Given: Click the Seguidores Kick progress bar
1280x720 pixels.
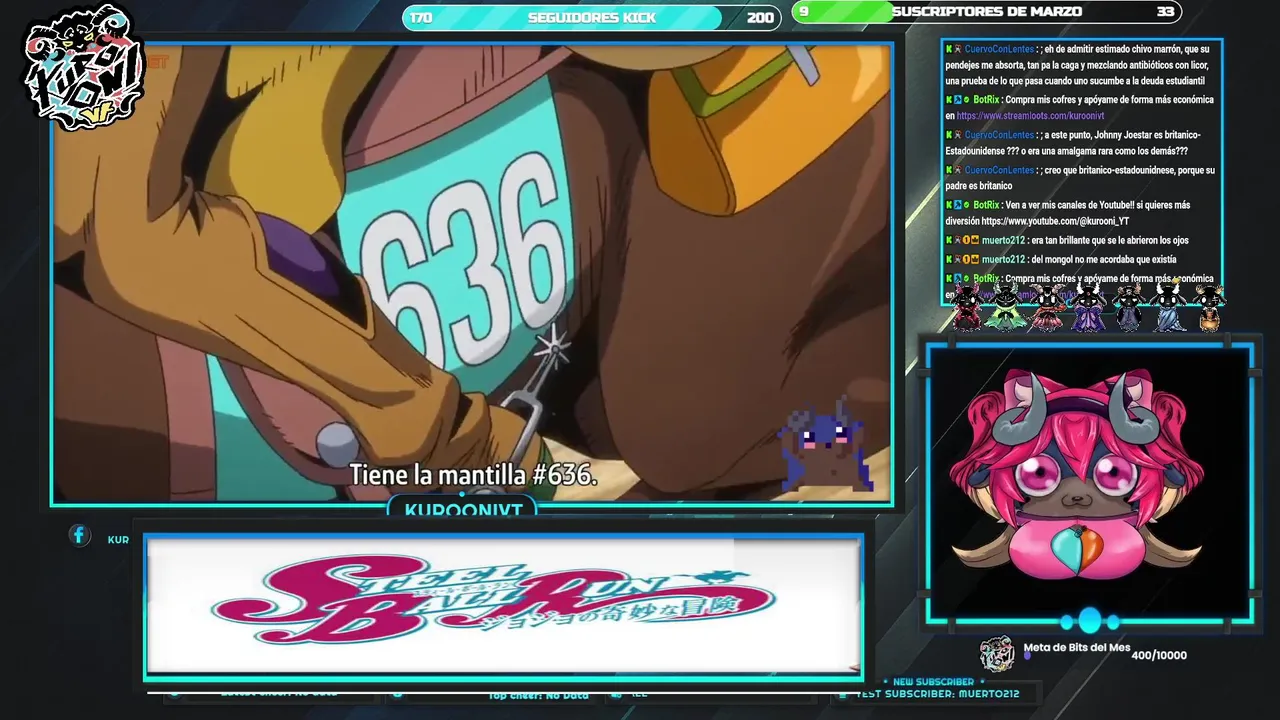Looking at the screenshot, I should [x=591, y=17].
